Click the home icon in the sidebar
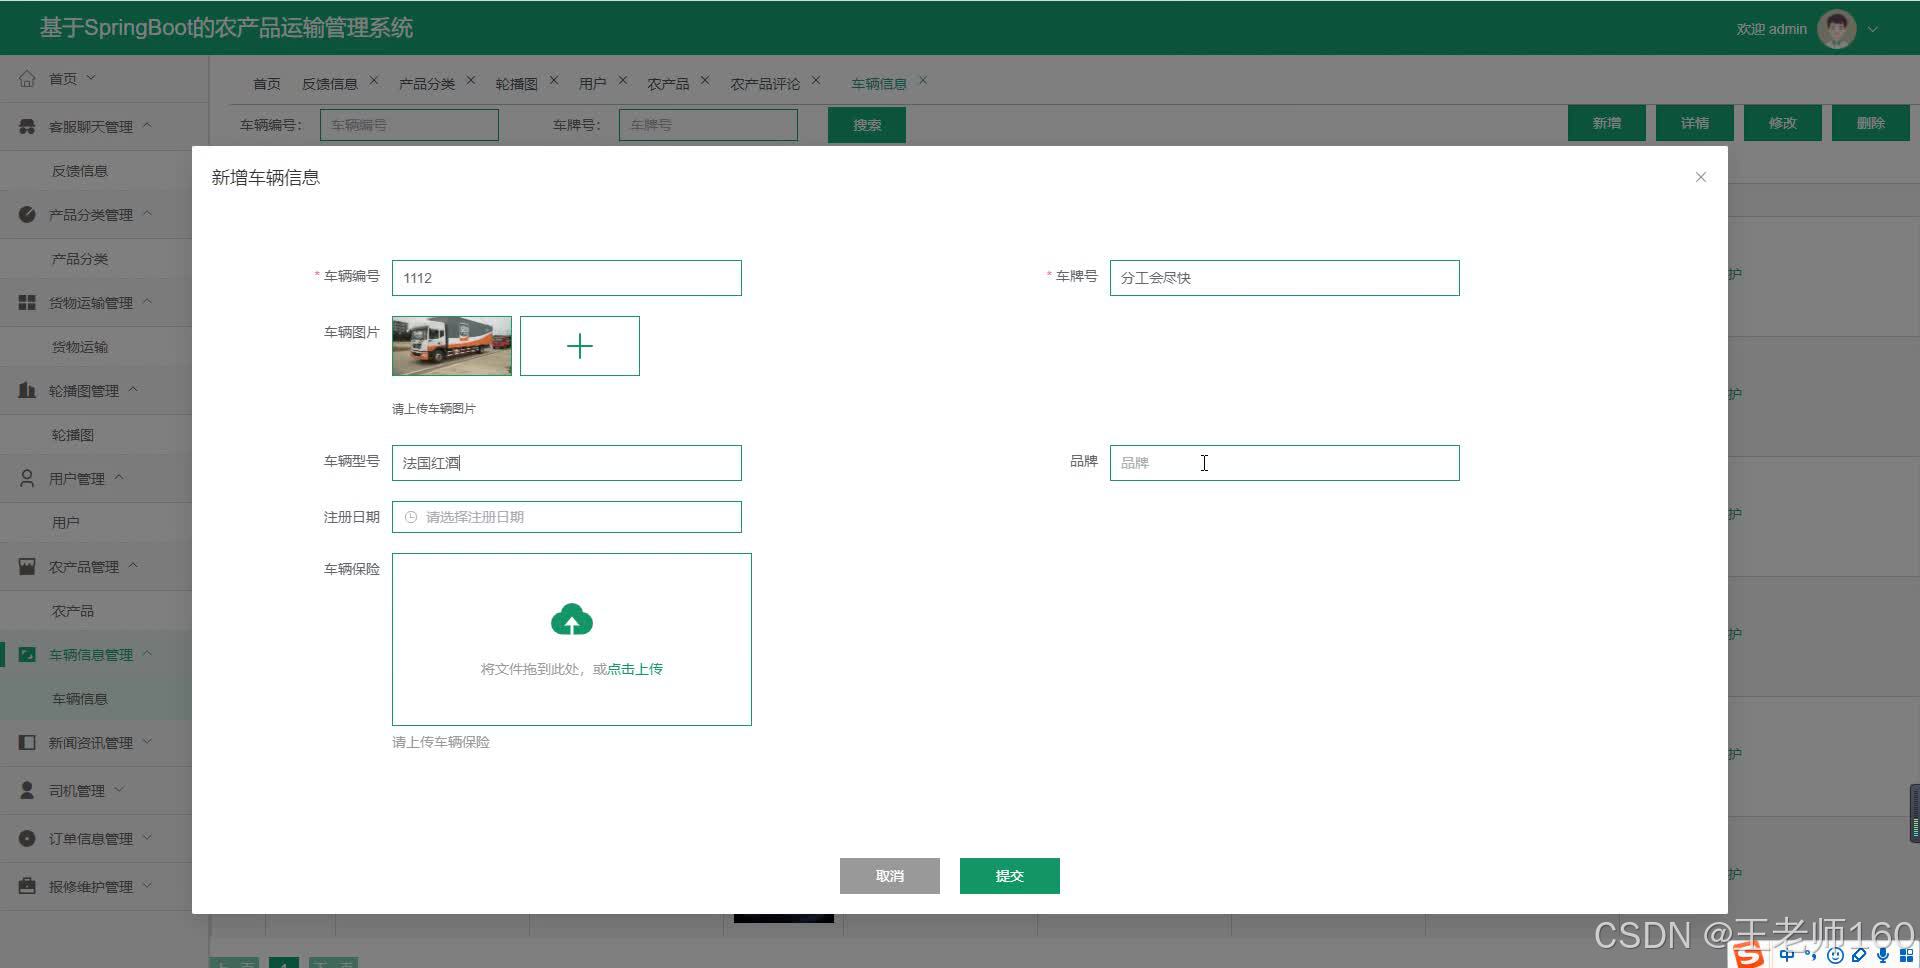The image size is (1920, 968). 27,78
